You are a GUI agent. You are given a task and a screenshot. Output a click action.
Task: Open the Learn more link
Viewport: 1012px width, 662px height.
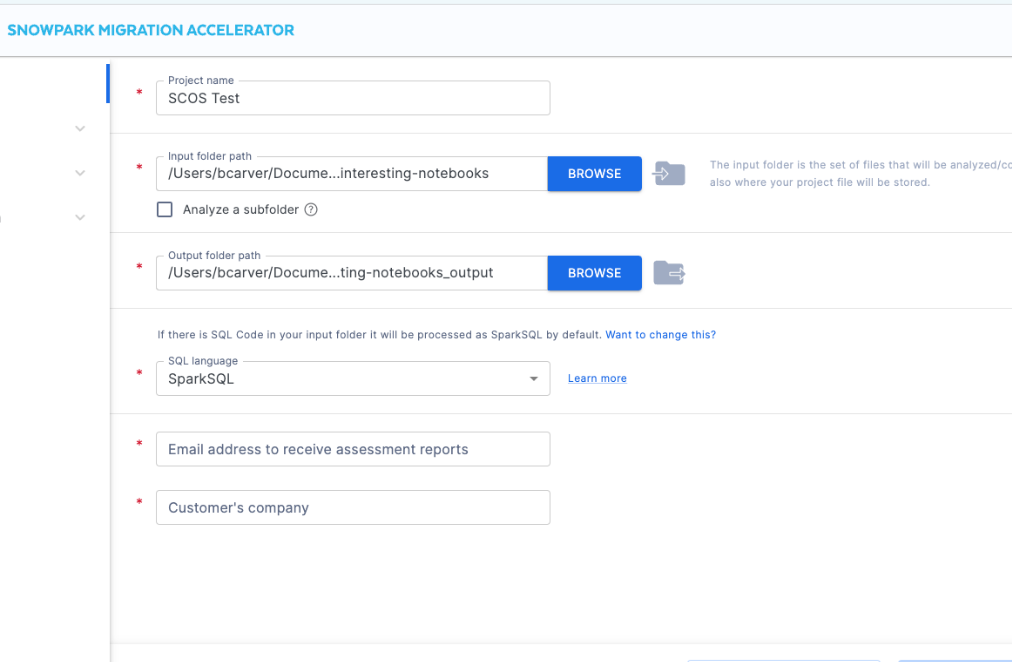[x=597, y=379]
